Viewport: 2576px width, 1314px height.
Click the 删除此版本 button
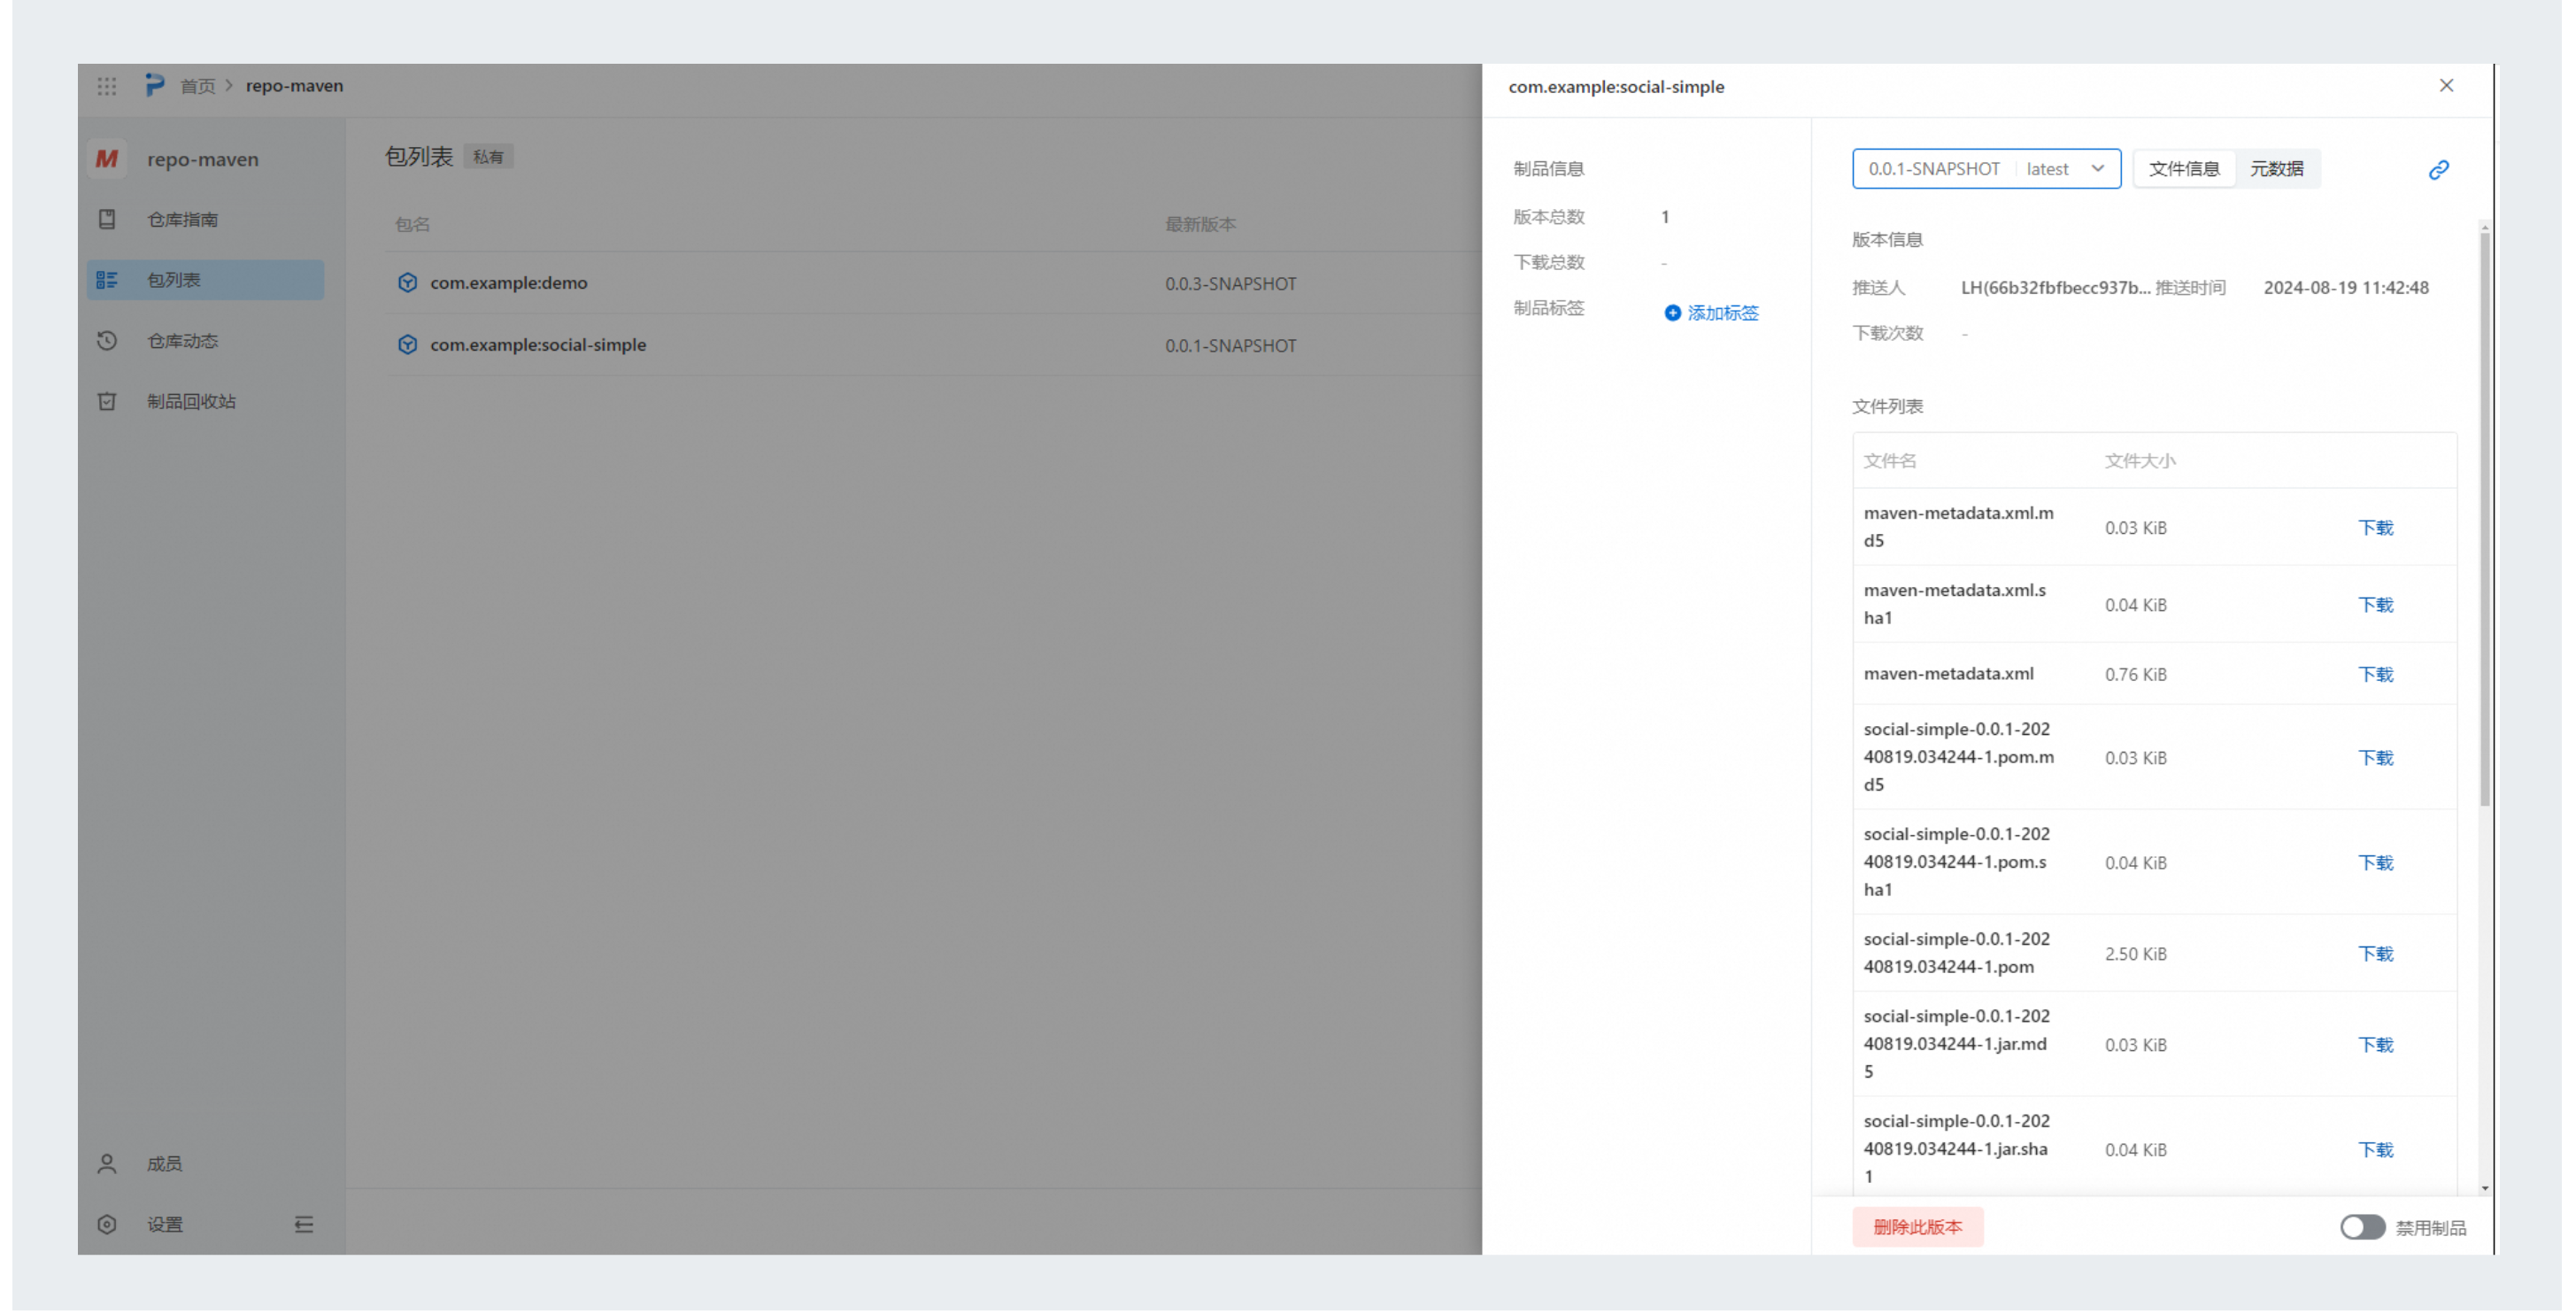[x=1917, y=1227]
